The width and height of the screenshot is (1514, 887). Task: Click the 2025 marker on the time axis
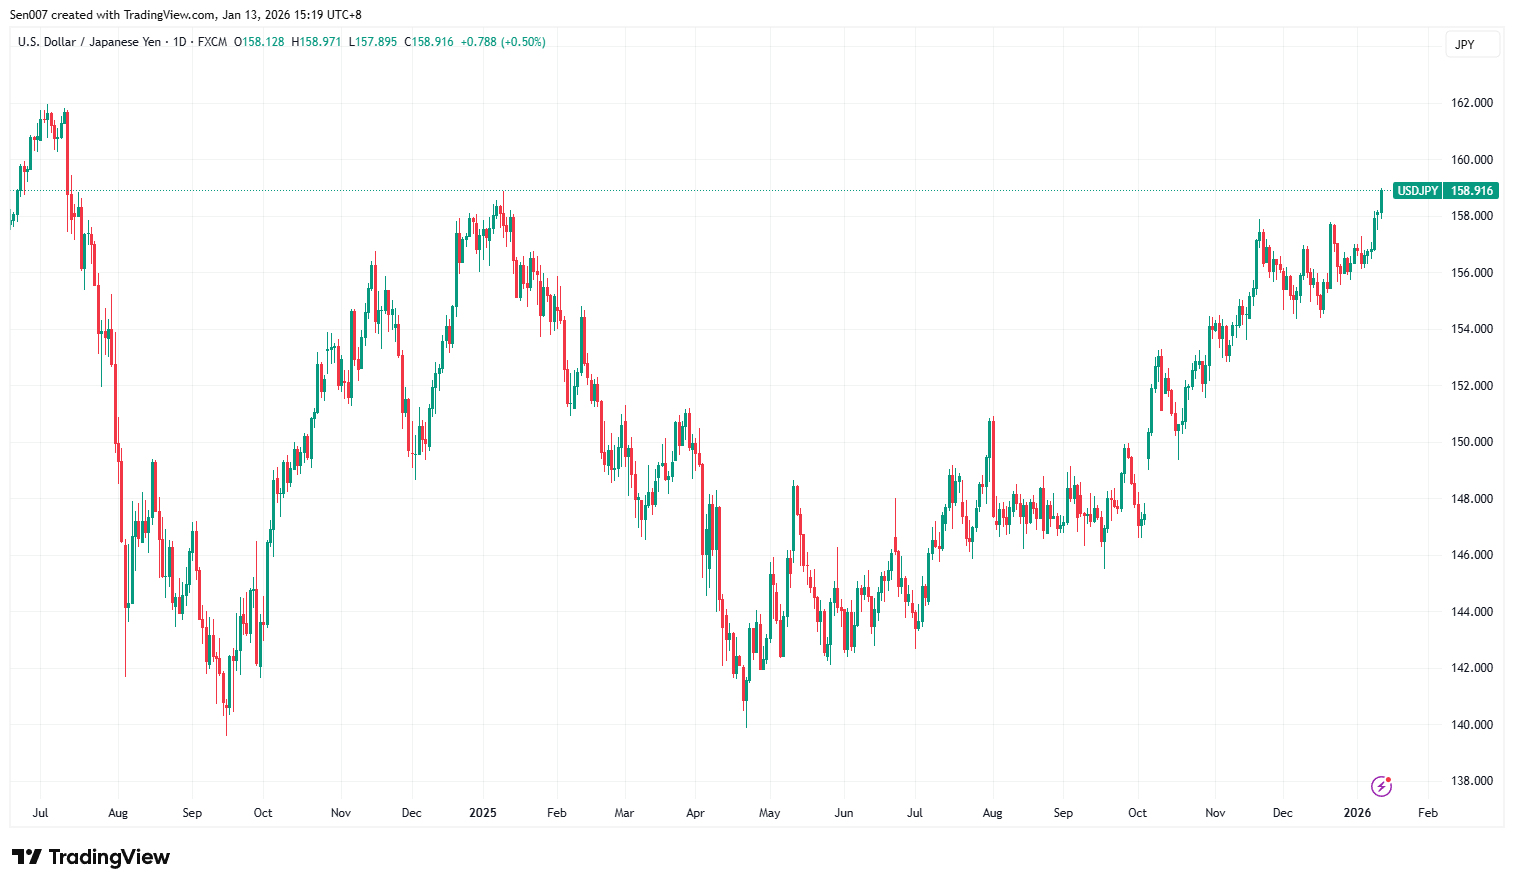point(484,813)
